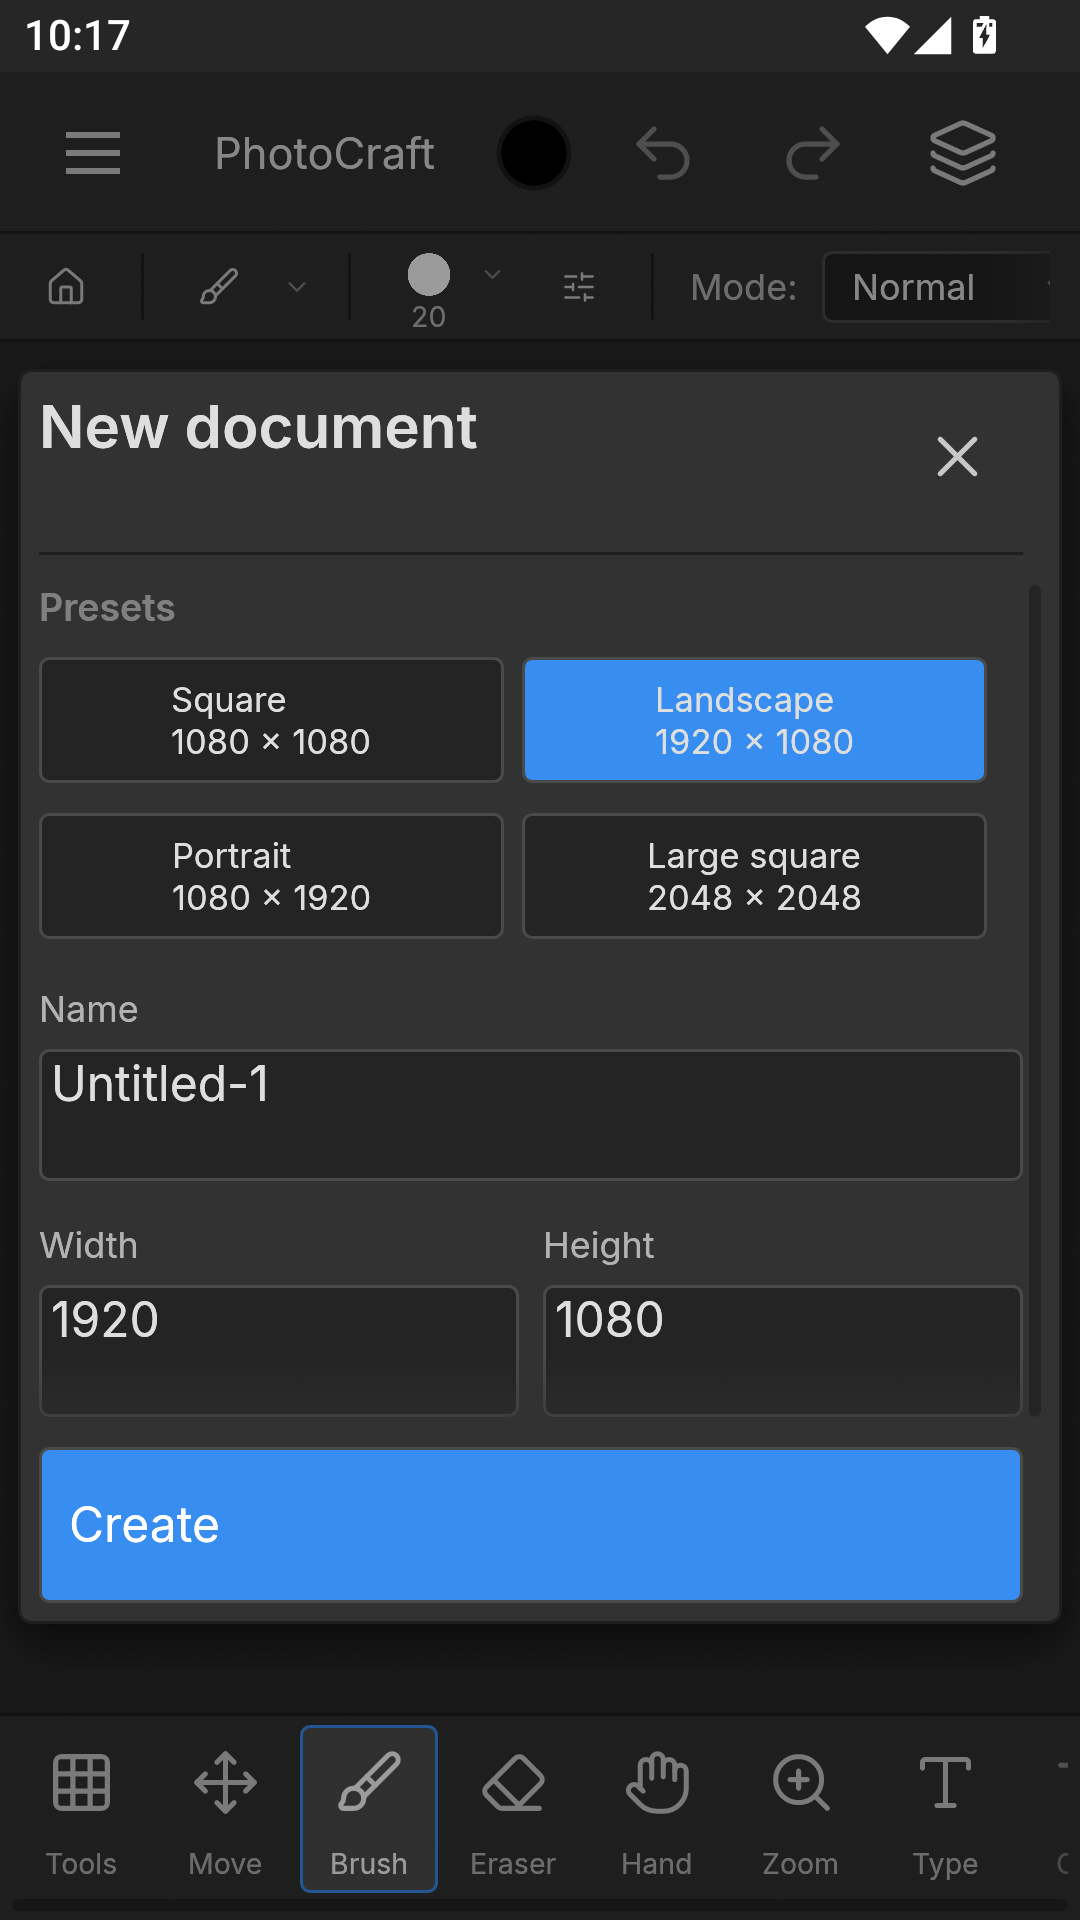The width and height of the screenshot is (1080, 1920).
Task: Select the Brush tool in bottom bar
Action: [369, 1809]
